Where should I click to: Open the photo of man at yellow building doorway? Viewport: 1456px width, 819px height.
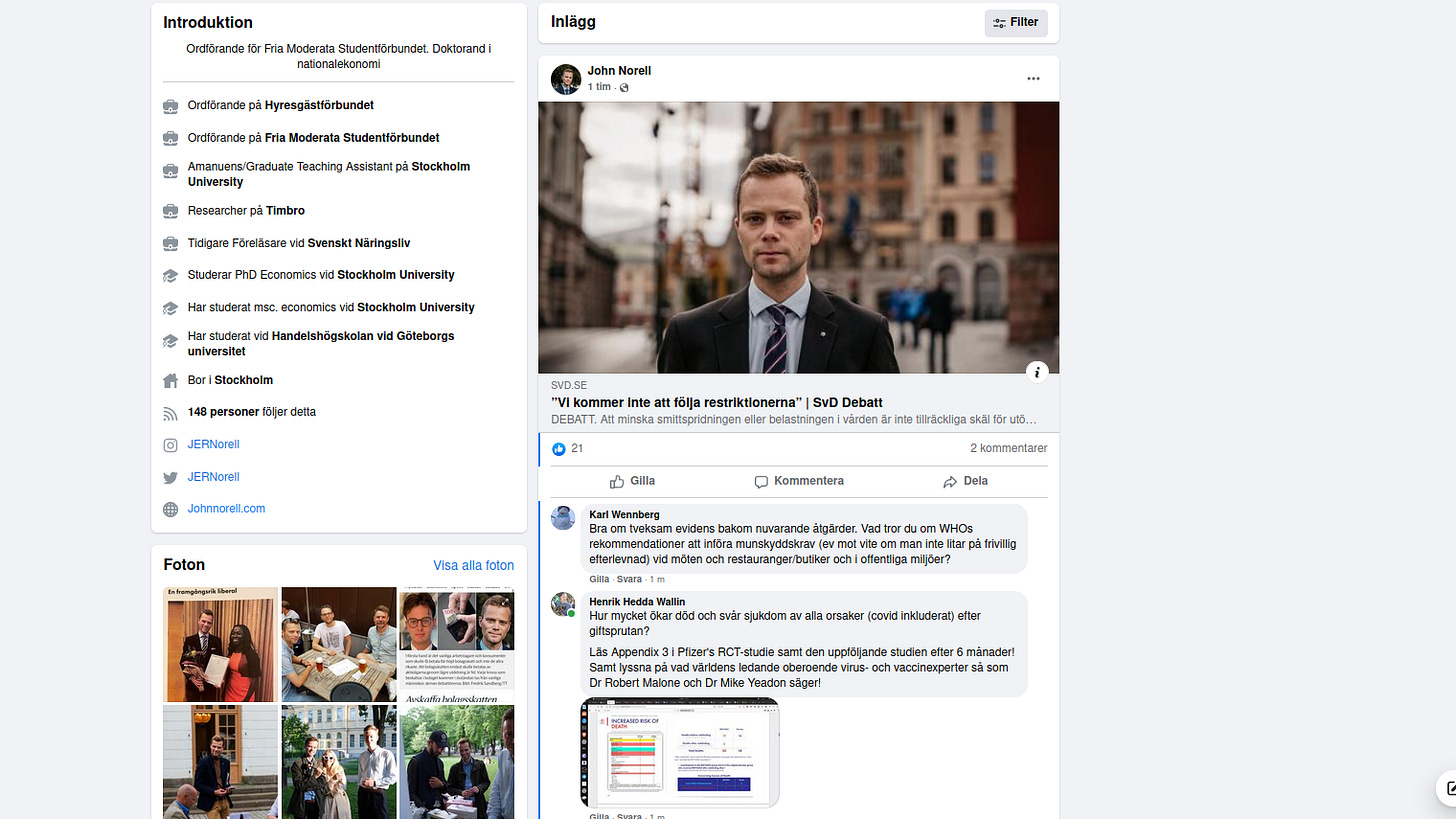tap(221, 762)
